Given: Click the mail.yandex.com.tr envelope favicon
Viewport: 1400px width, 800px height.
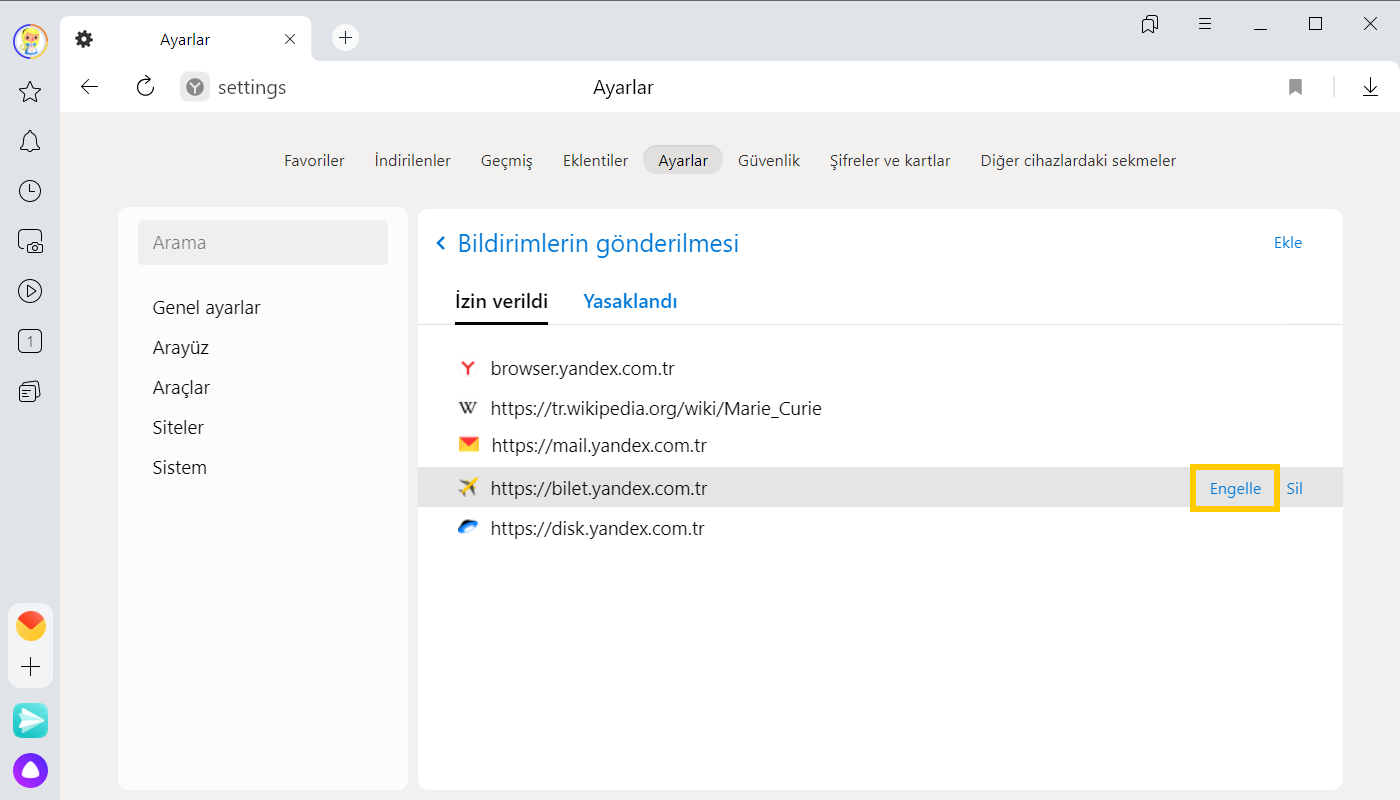Looking at the screenshot, I should click(468, 445).
